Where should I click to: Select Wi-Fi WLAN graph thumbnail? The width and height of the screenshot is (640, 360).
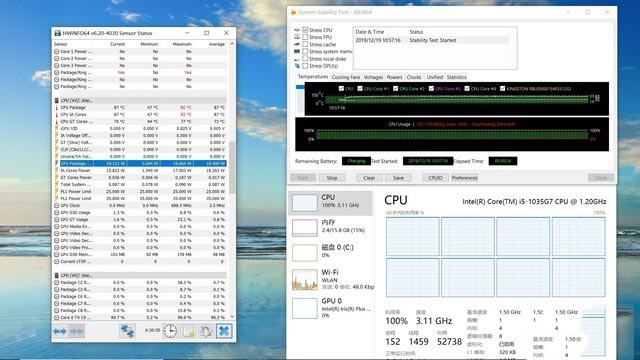[x=304, y=280]
